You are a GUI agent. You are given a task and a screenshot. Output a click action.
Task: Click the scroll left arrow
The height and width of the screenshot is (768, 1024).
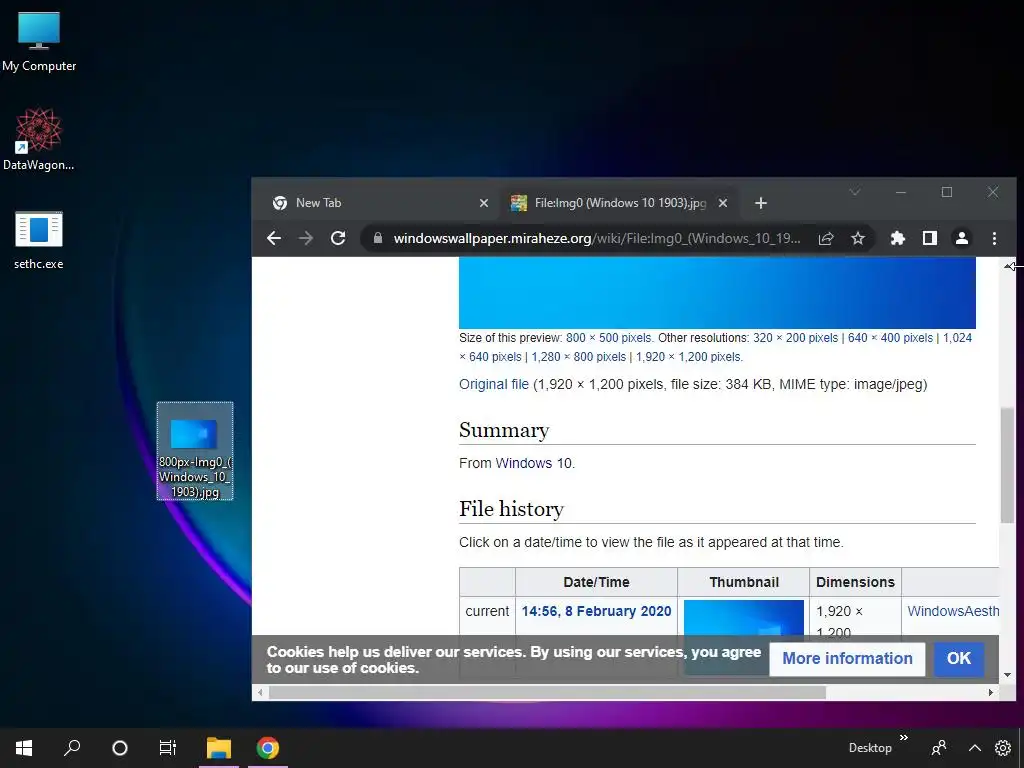[x=261, y=692]
